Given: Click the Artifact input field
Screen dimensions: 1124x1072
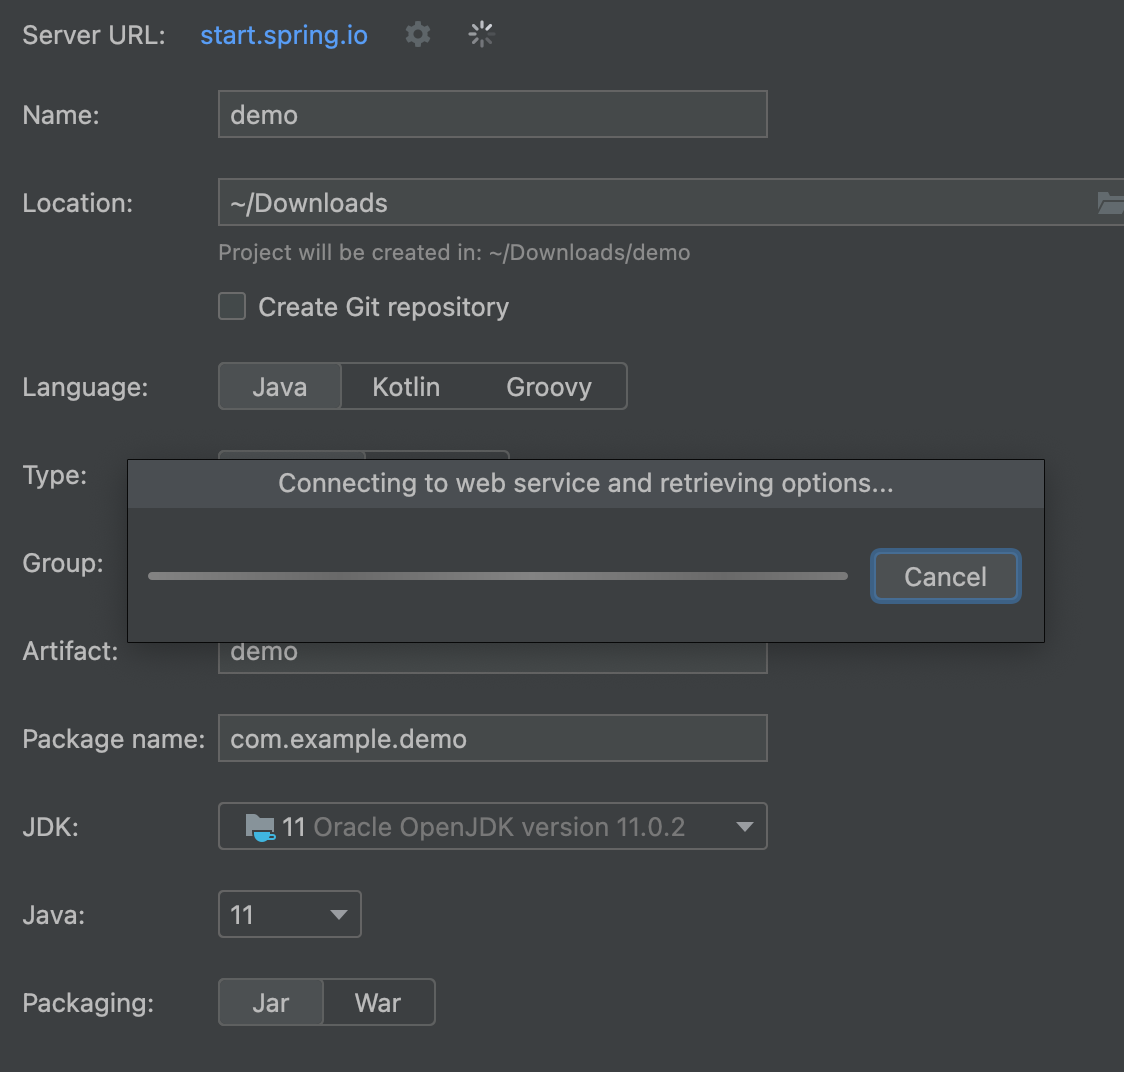Looking at the screenshot, I should (x=492, y=656).
